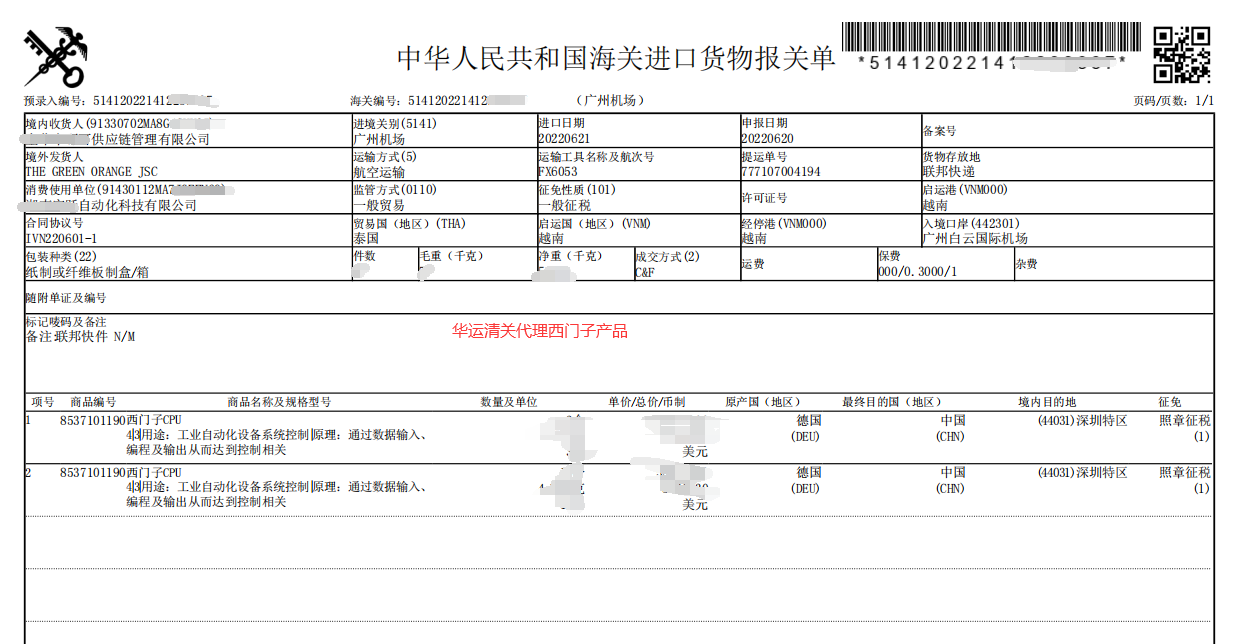Select the import date 20220621
The image size is (1247, 644).
(x=564, y=139)
